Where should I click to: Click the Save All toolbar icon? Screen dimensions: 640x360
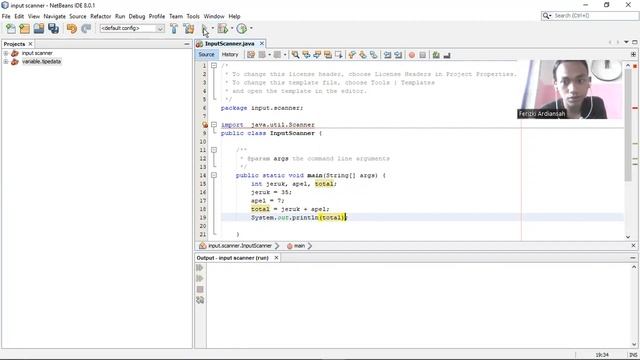tap(53, 29)
